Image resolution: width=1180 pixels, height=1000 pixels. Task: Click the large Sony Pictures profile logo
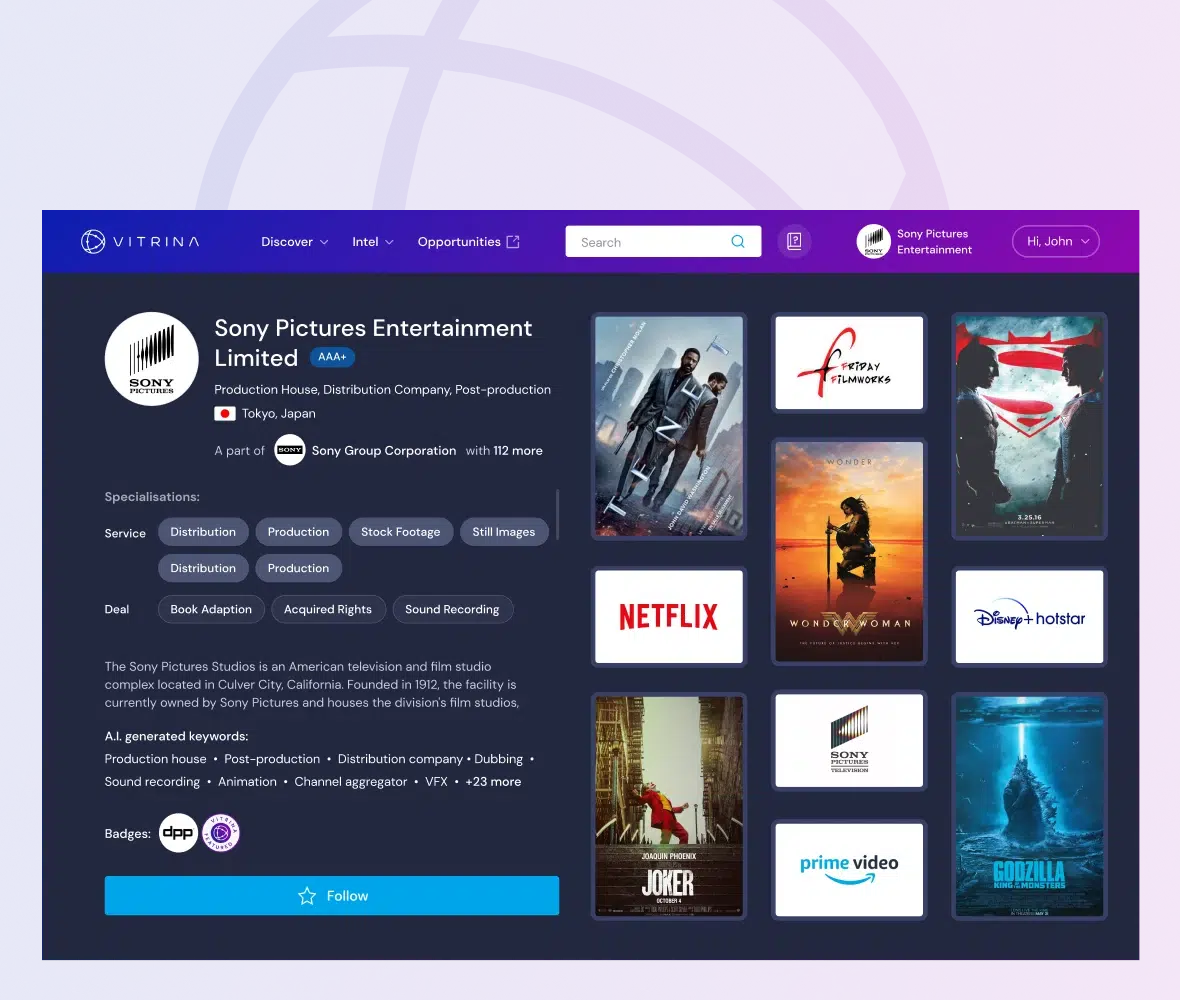point(151,359)
